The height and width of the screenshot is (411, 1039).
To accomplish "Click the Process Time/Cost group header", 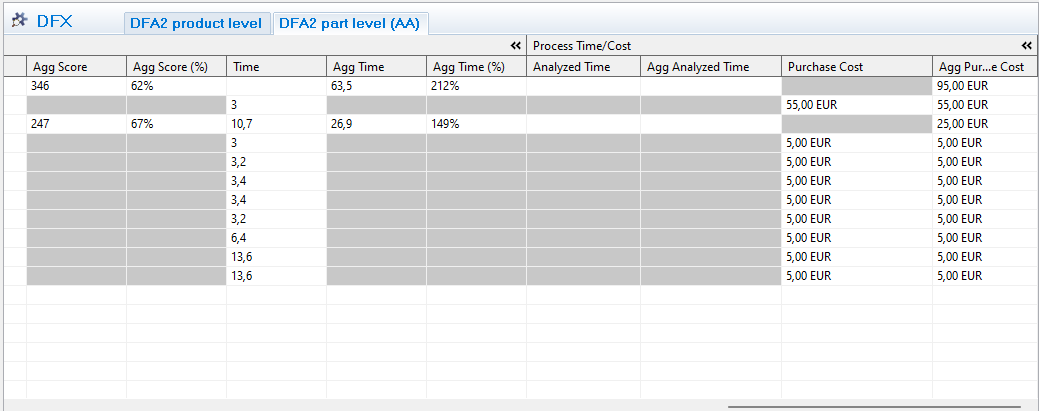I will (x=582, y=46).
